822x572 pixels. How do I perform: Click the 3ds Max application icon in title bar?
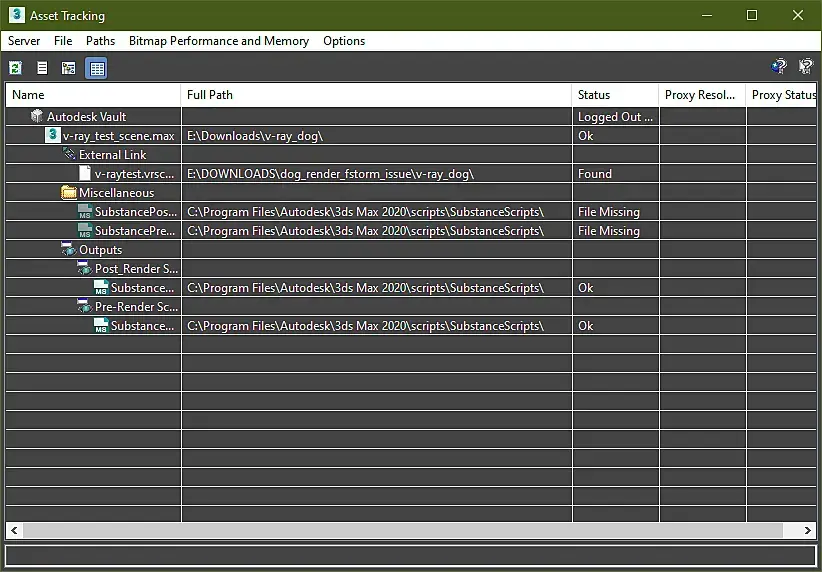(17, 15)
